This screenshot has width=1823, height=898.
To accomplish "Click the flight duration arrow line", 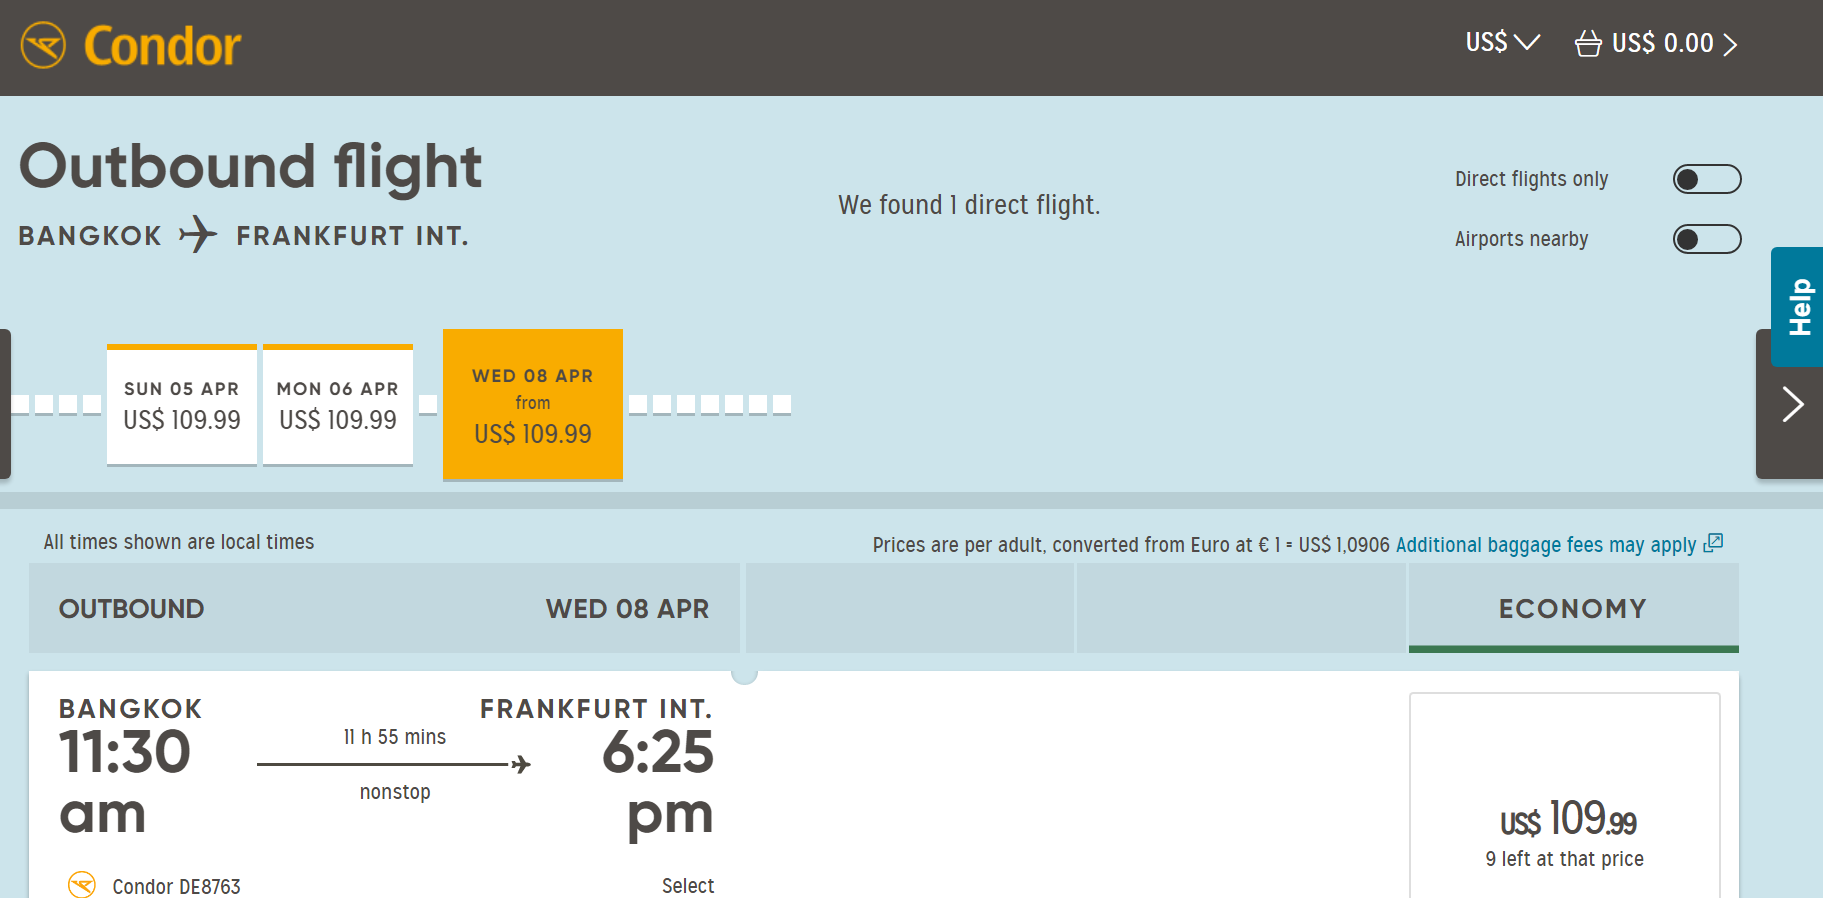I will [394, 765].
